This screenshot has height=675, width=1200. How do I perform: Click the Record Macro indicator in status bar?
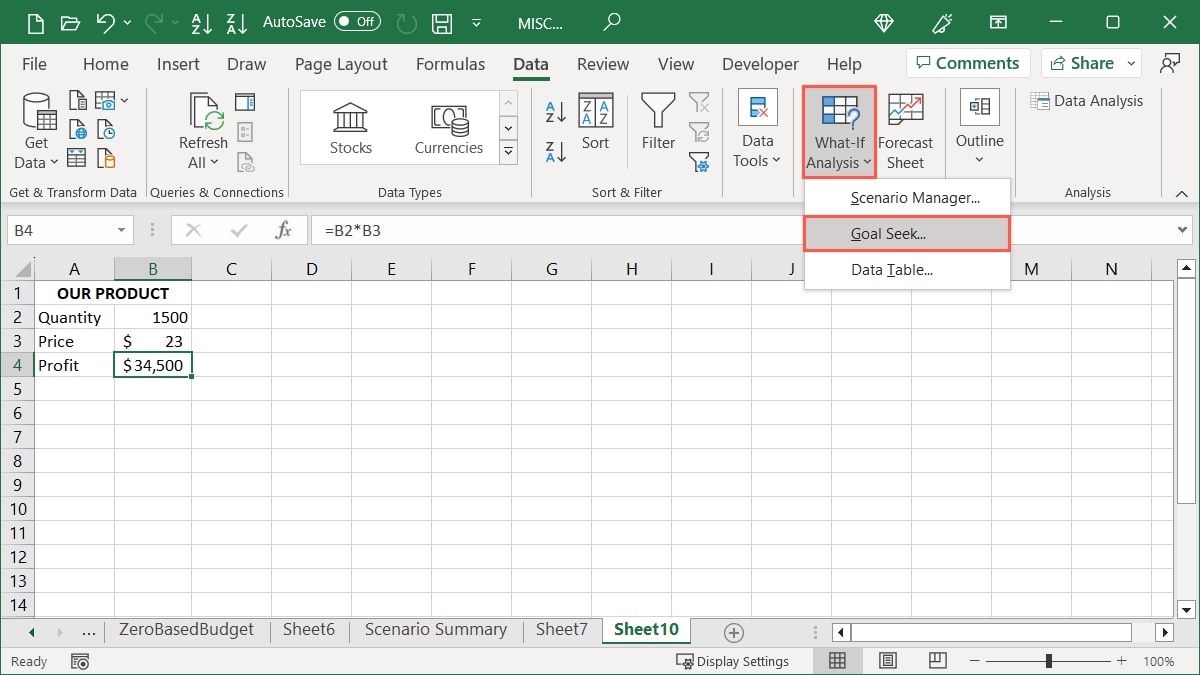[x=79, y=661]
